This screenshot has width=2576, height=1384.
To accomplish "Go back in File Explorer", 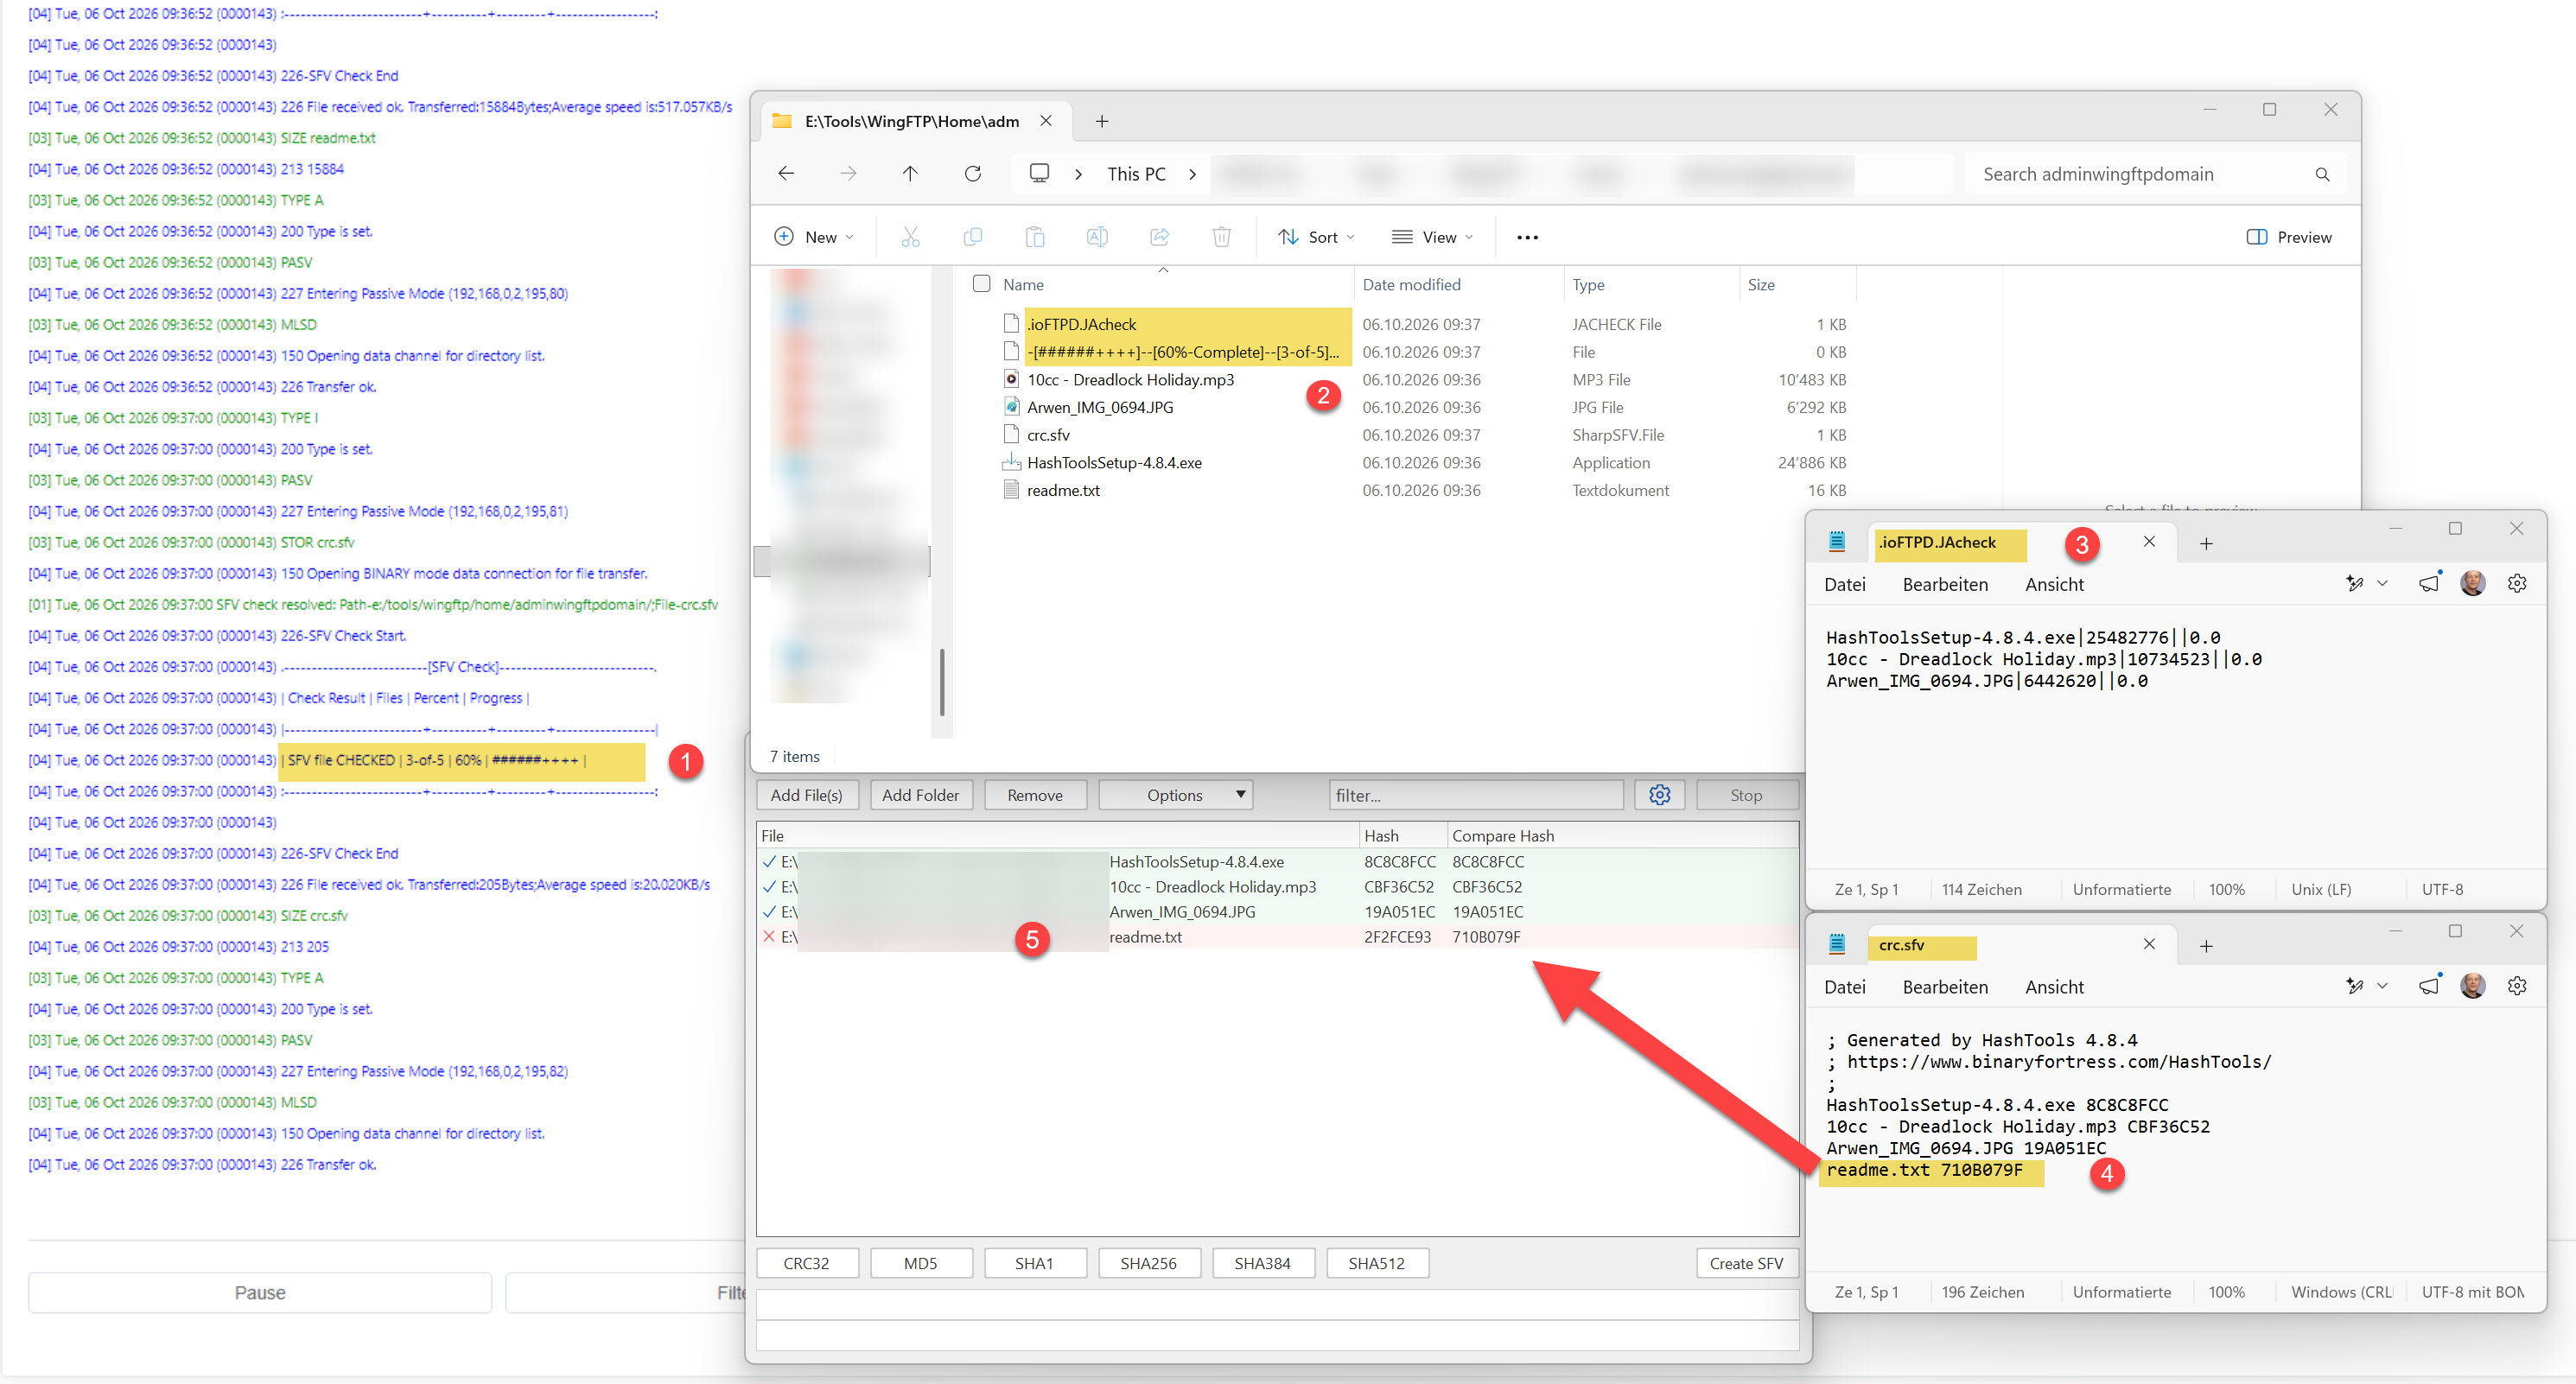I will click(x=786, y=174).
